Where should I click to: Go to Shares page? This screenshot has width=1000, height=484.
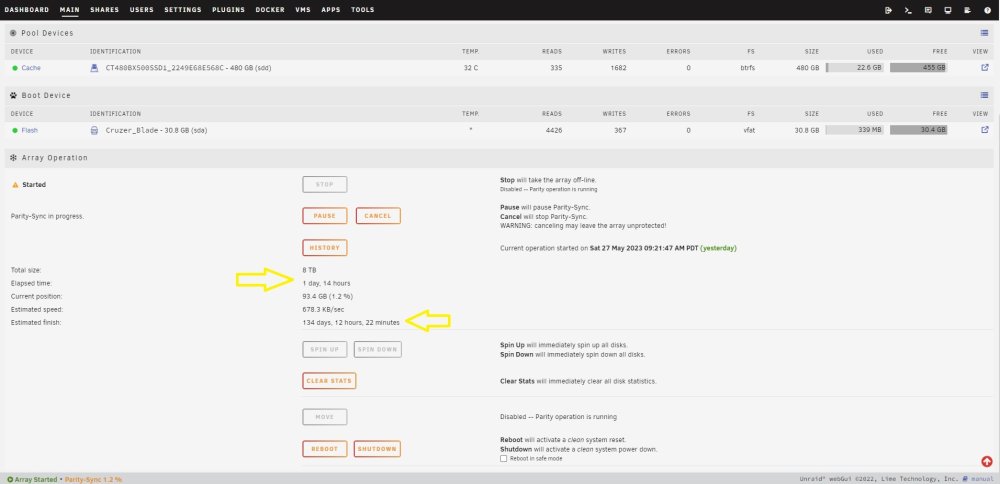(x=105, y=10)
